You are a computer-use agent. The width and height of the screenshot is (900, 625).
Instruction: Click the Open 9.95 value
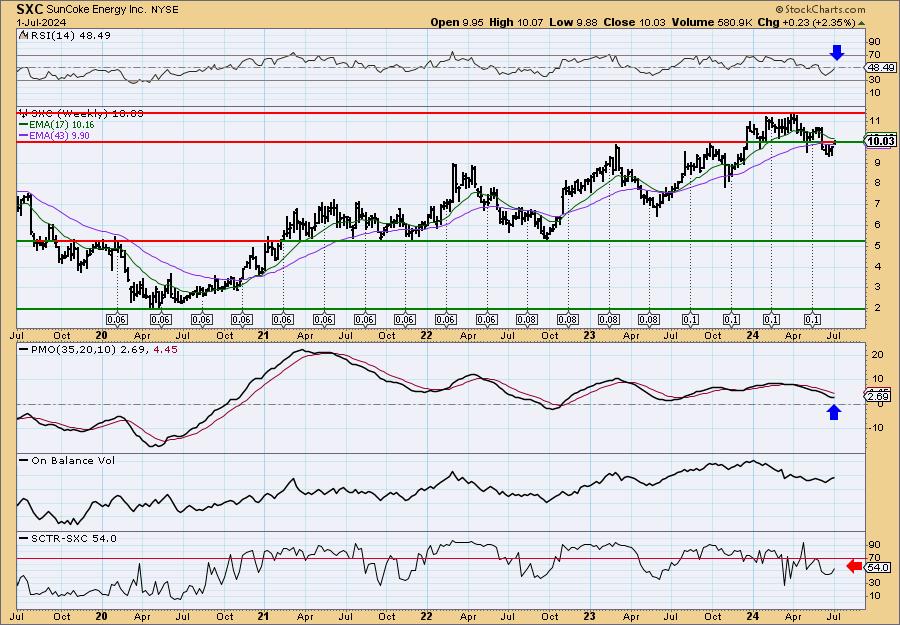pyautogui.click(x=457, y=22)
